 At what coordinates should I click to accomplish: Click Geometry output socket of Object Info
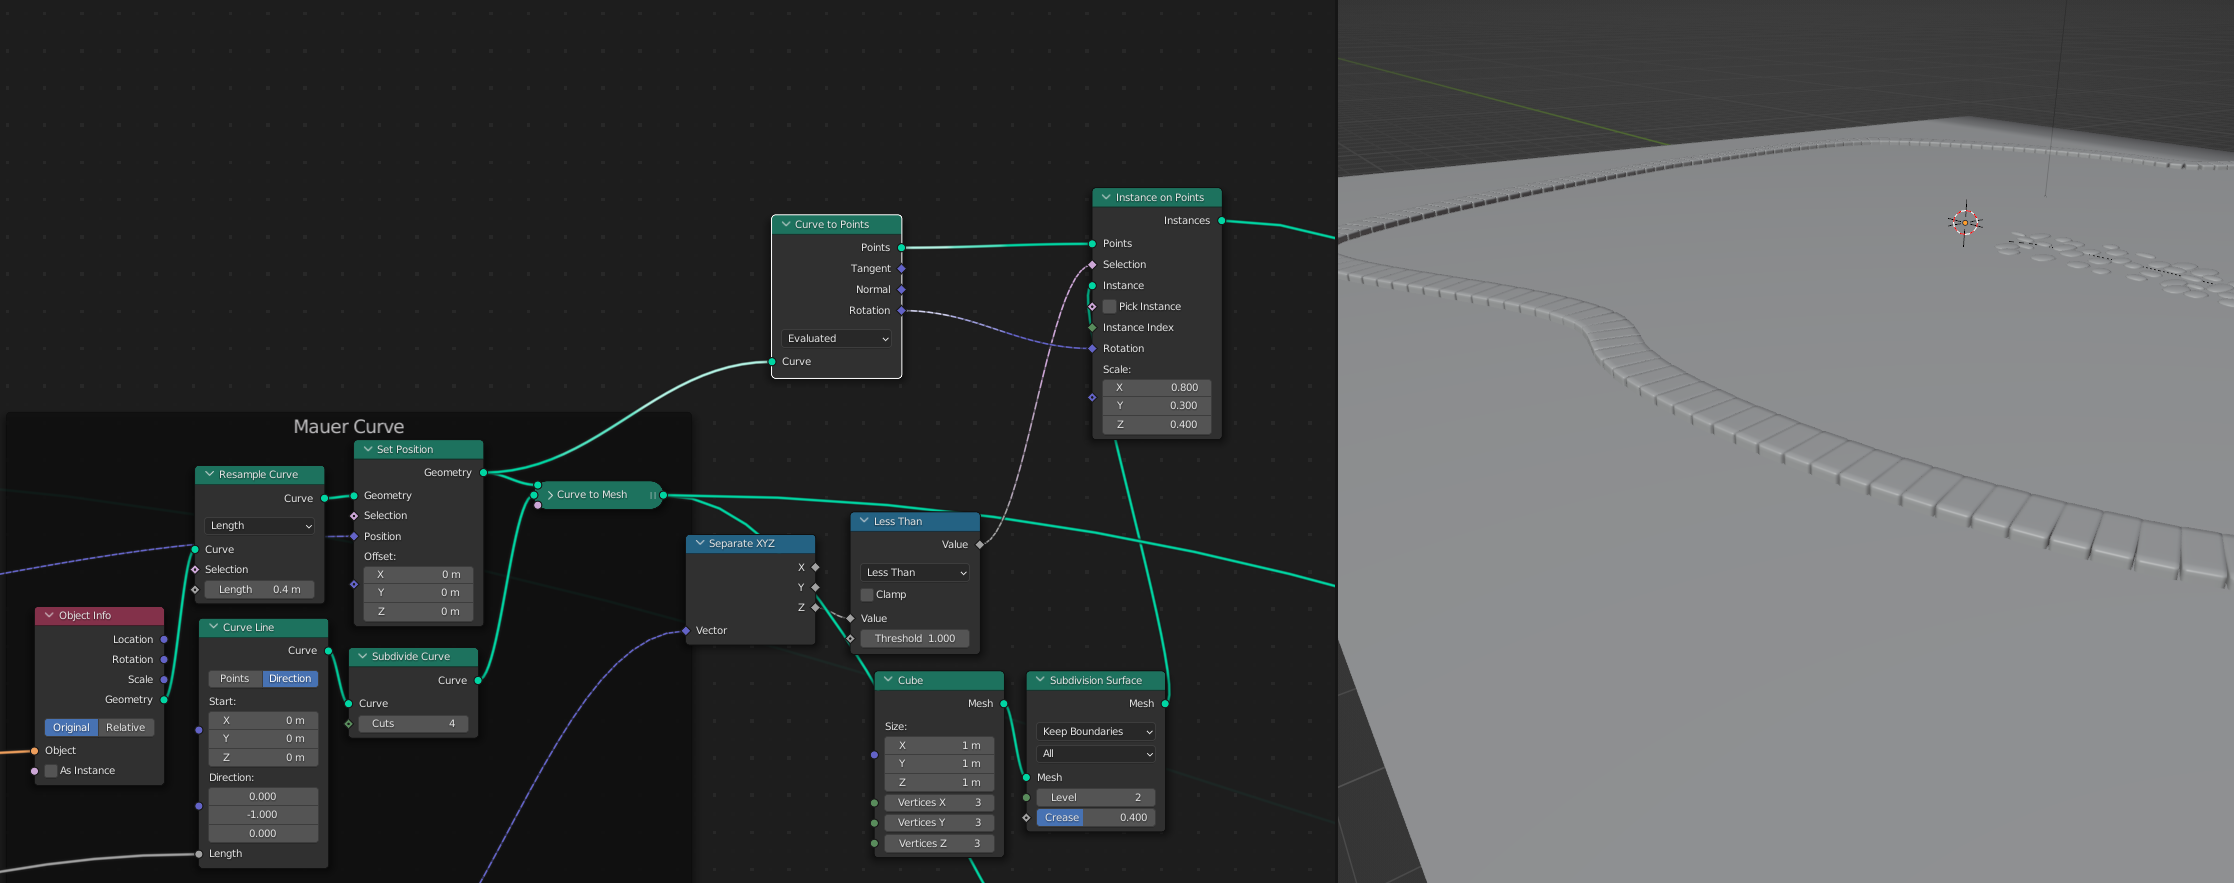point(164,700)
